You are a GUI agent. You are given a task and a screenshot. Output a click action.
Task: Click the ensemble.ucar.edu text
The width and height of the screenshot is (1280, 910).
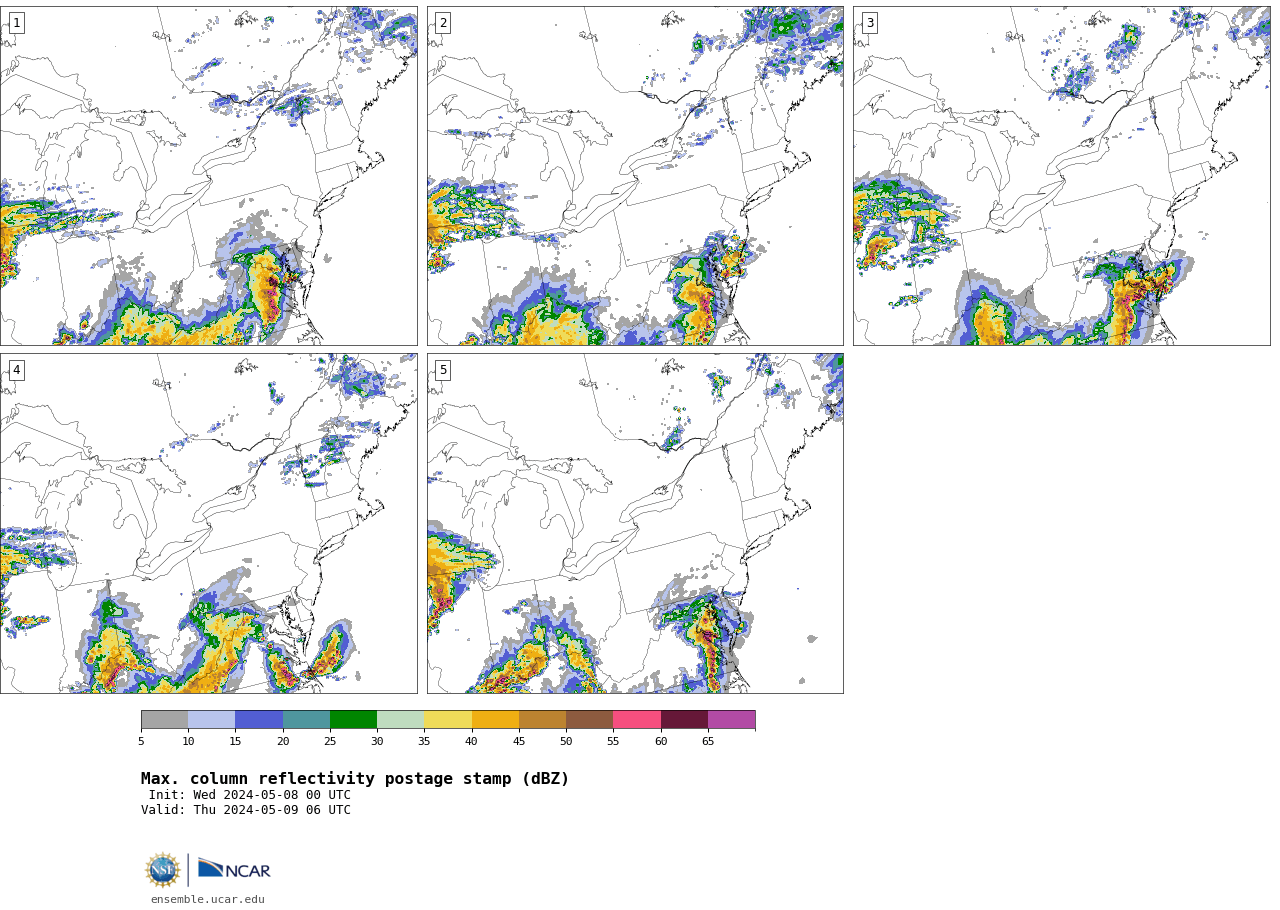[208, 899]
